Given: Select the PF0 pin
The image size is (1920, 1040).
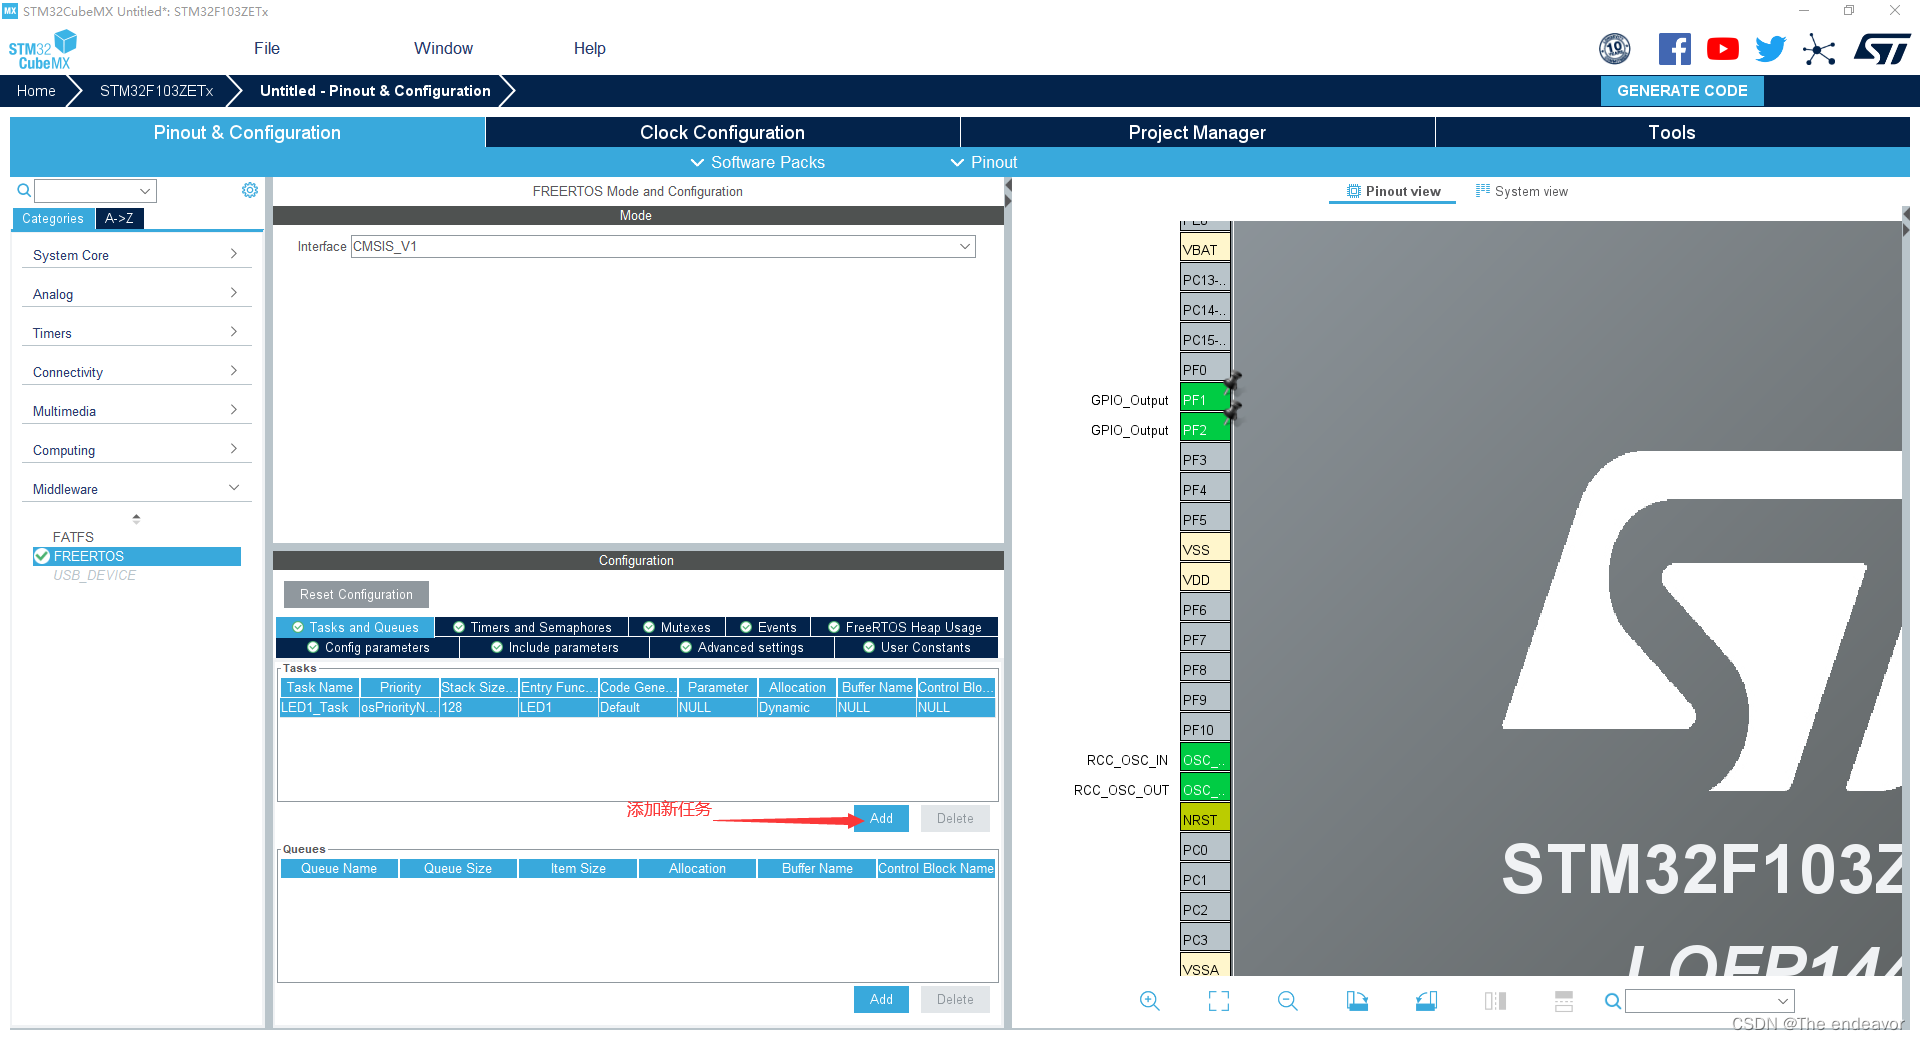Looking at the screenshot, I should pos(1205,369).
